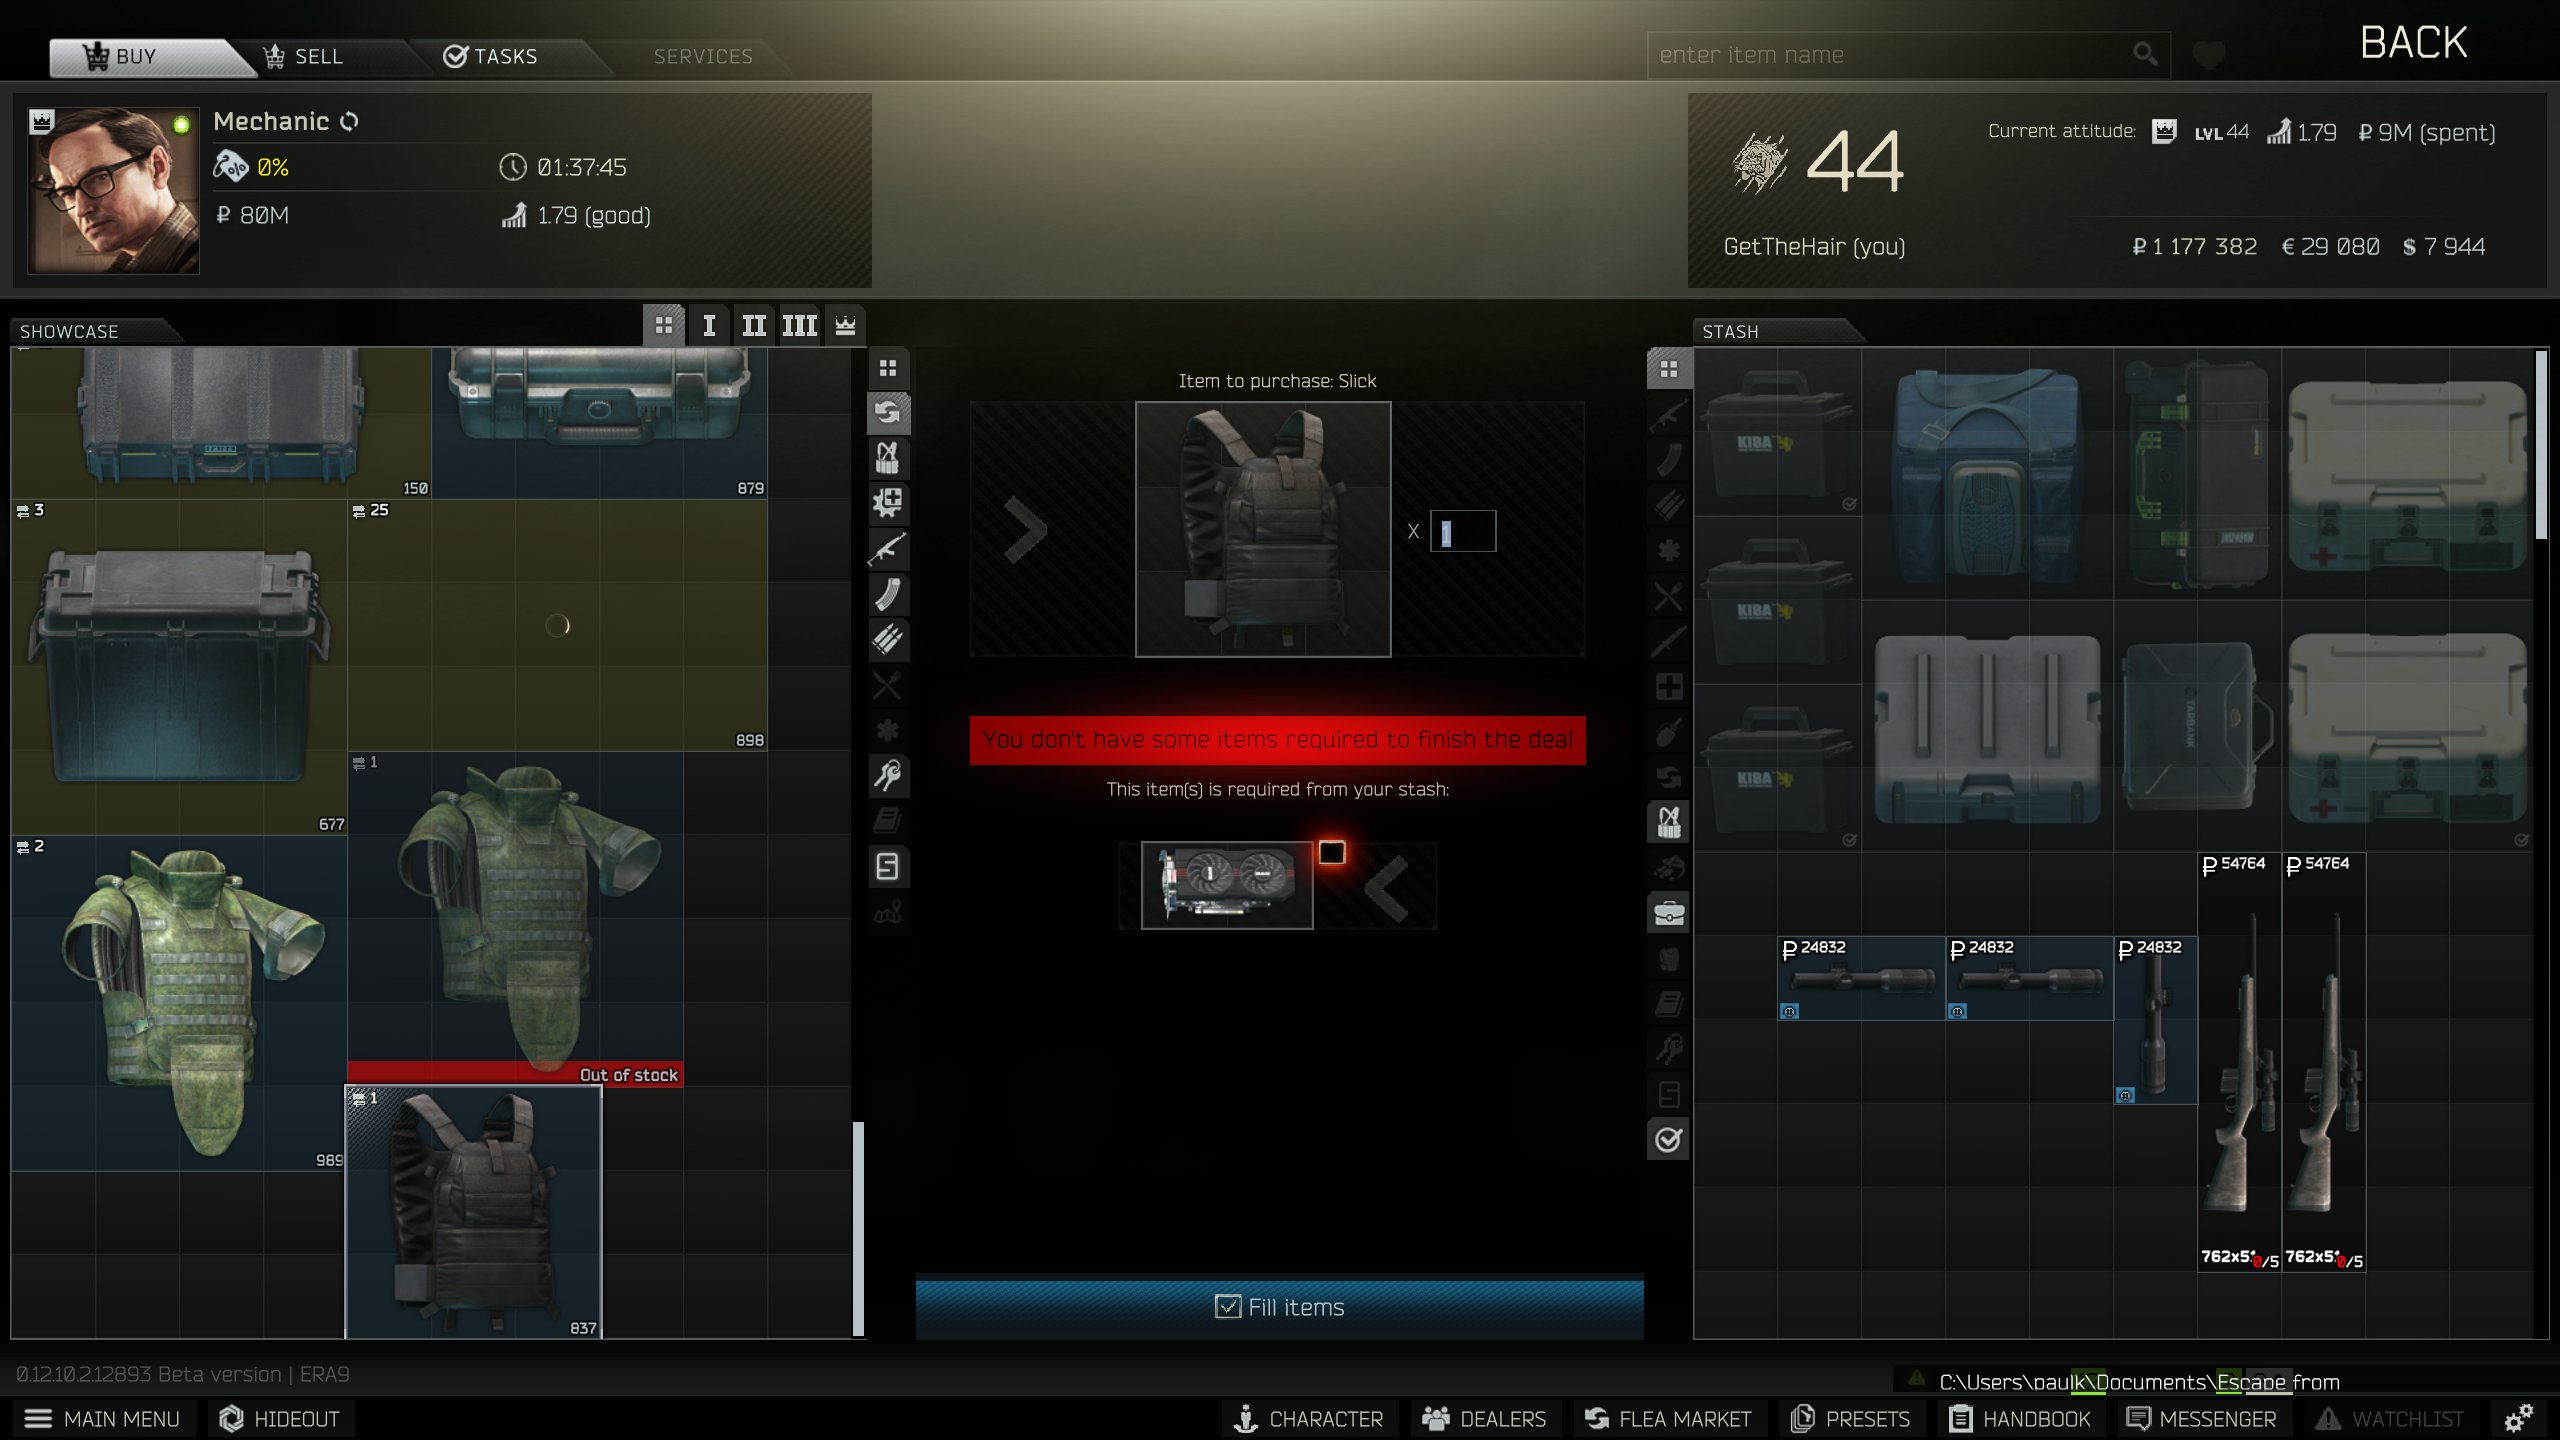Filter showcase by weapons rifle category
The height and width of the screenshot is (1440, 2560).
pyautogui.click(x=888, y=549)
